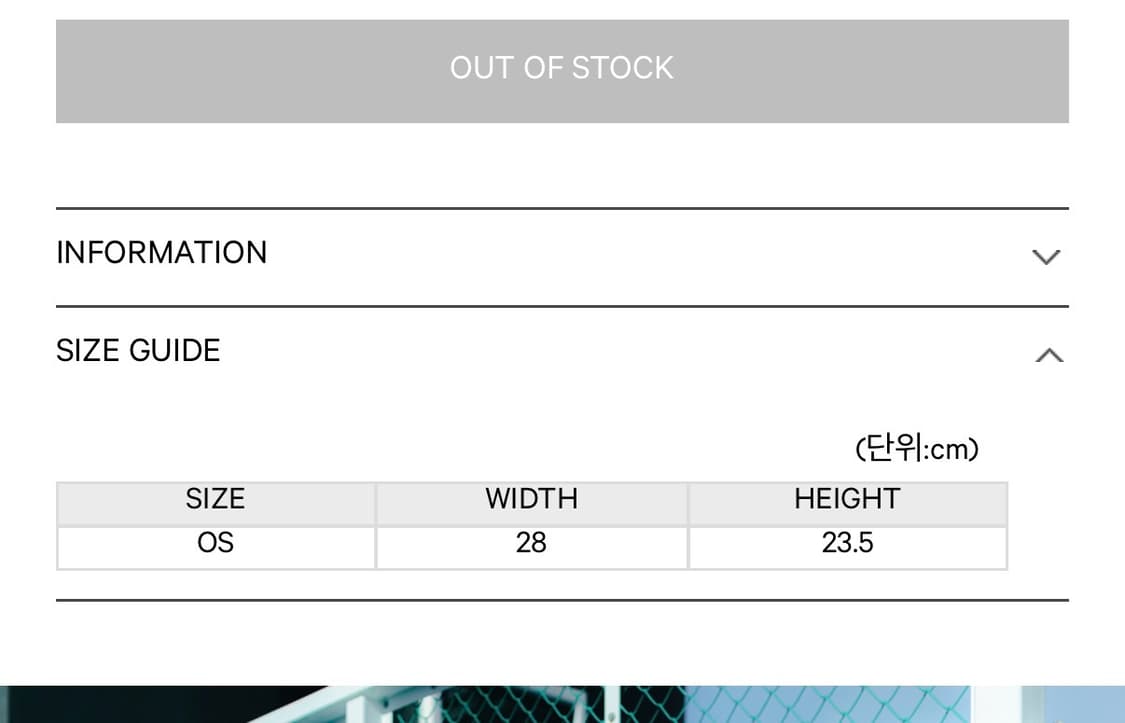Open the INFORMATION accordion heading
The width and height of the screenshot is (1125, 723).
[x=162, y=253]
